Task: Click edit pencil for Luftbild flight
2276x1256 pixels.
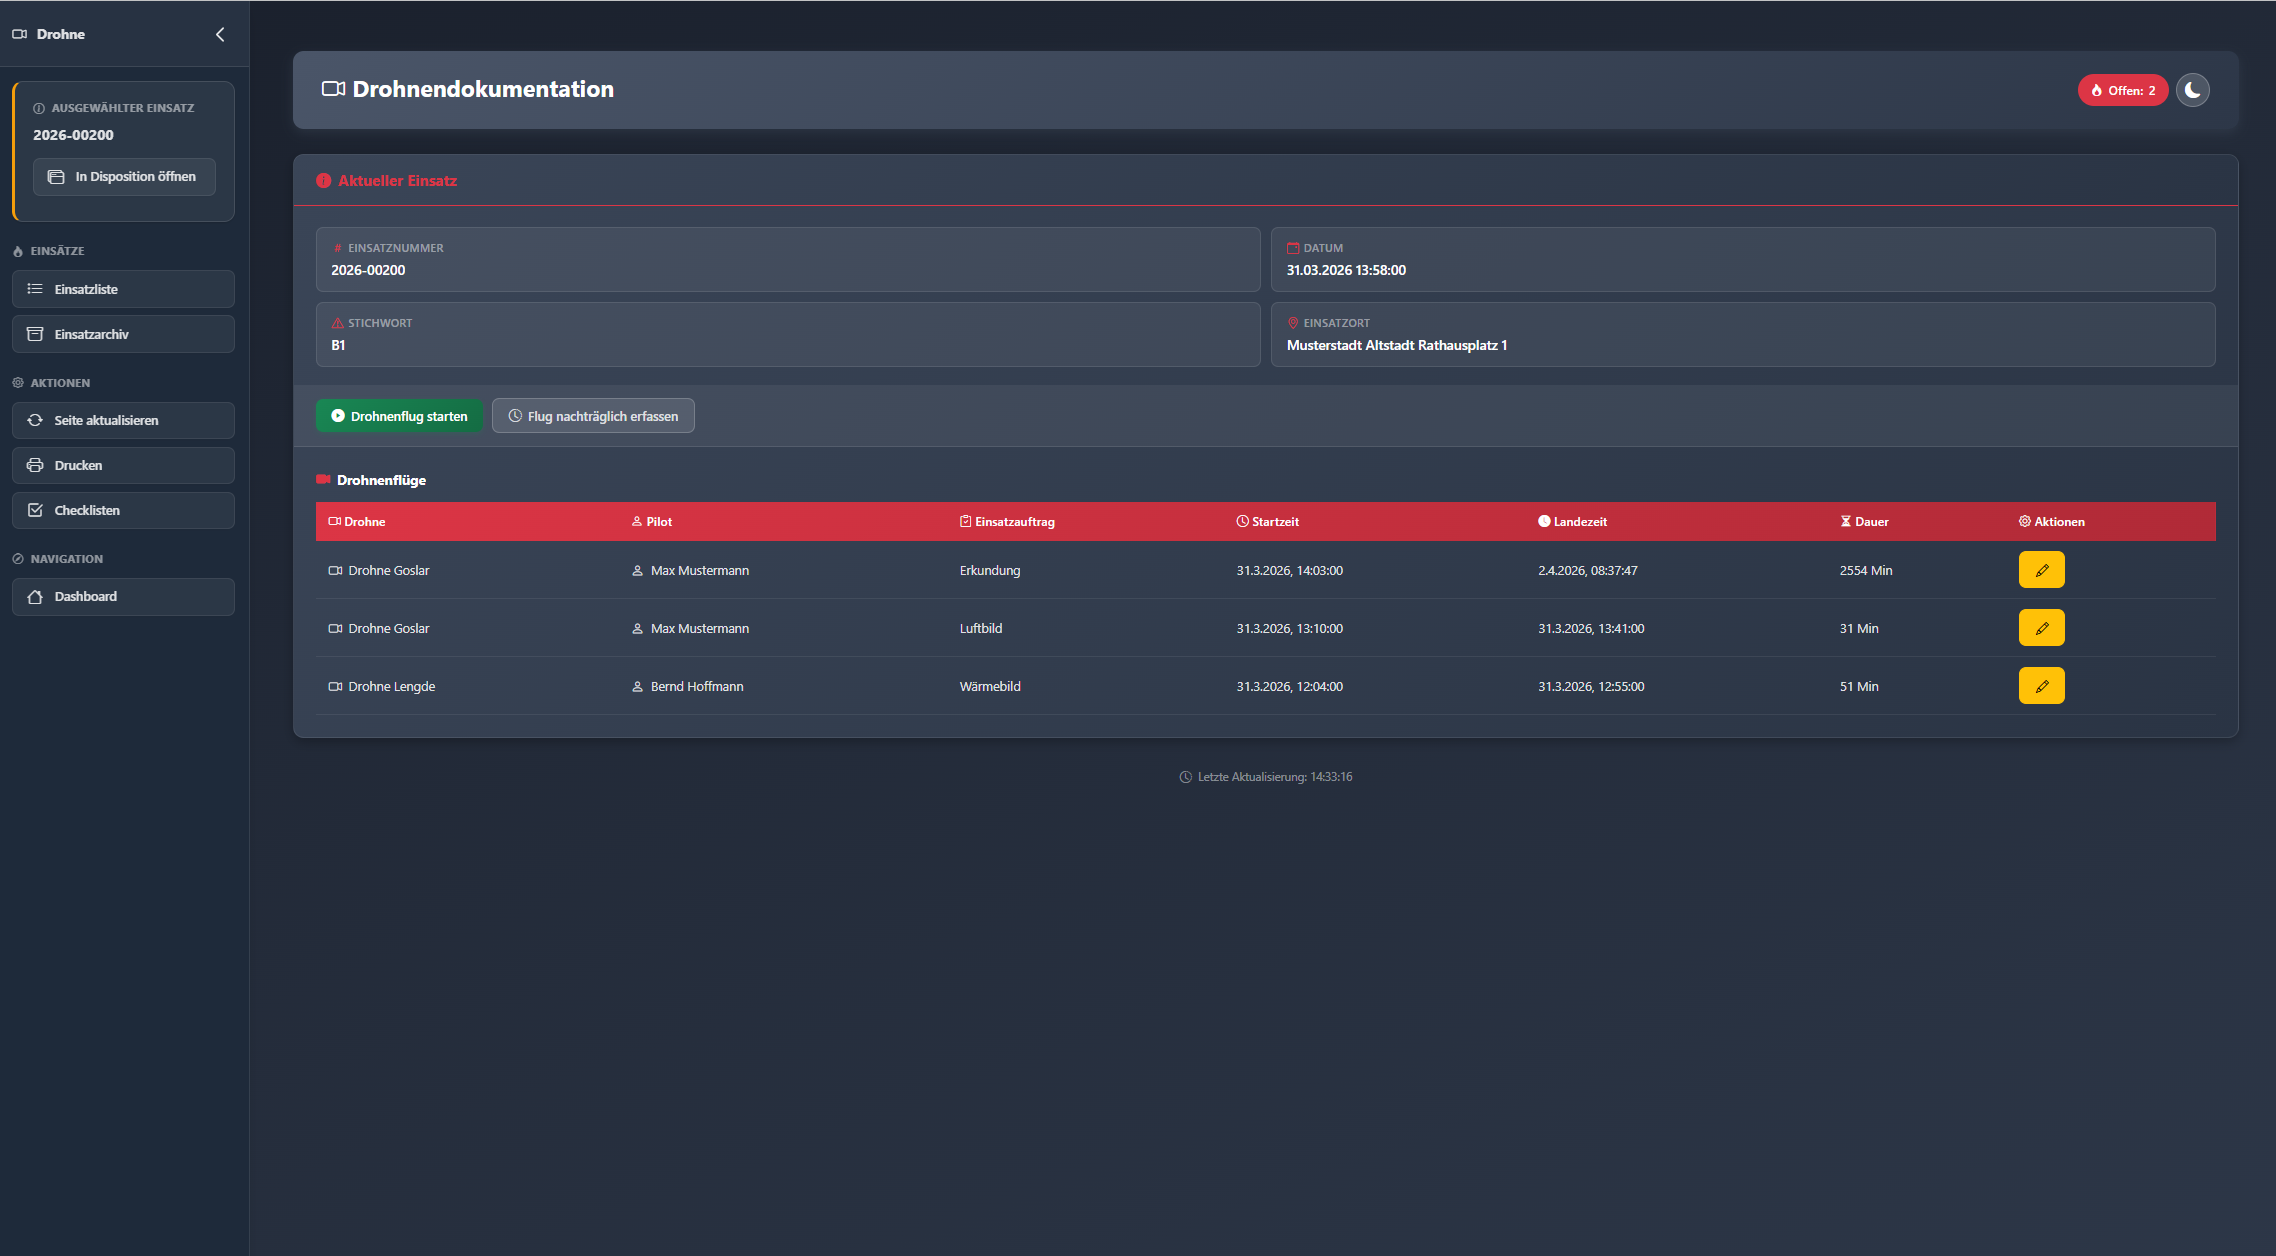Action: [x=2041, y=628]
